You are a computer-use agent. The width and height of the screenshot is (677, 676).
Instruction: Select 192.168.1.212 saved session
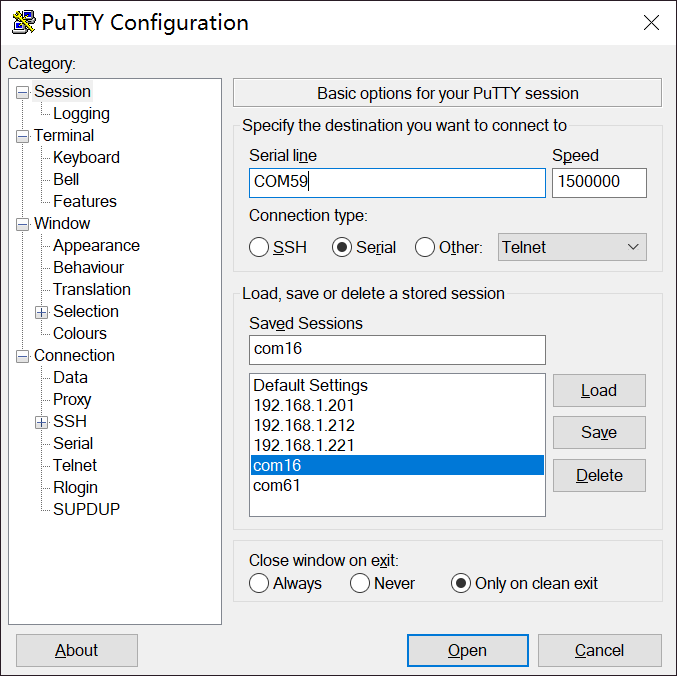click(397, 425)
